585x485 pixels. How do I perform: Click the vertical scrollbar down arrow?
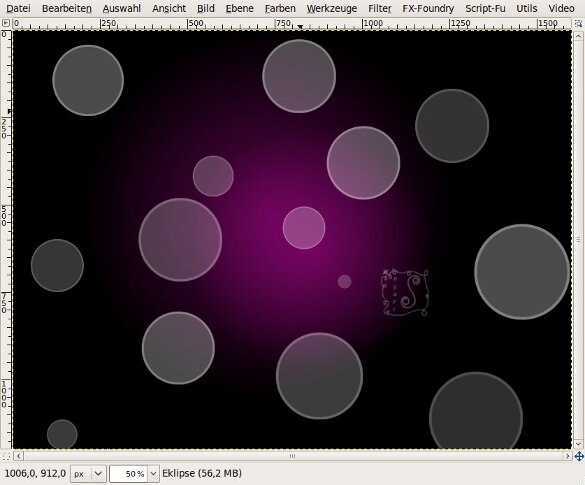(578, 444)
